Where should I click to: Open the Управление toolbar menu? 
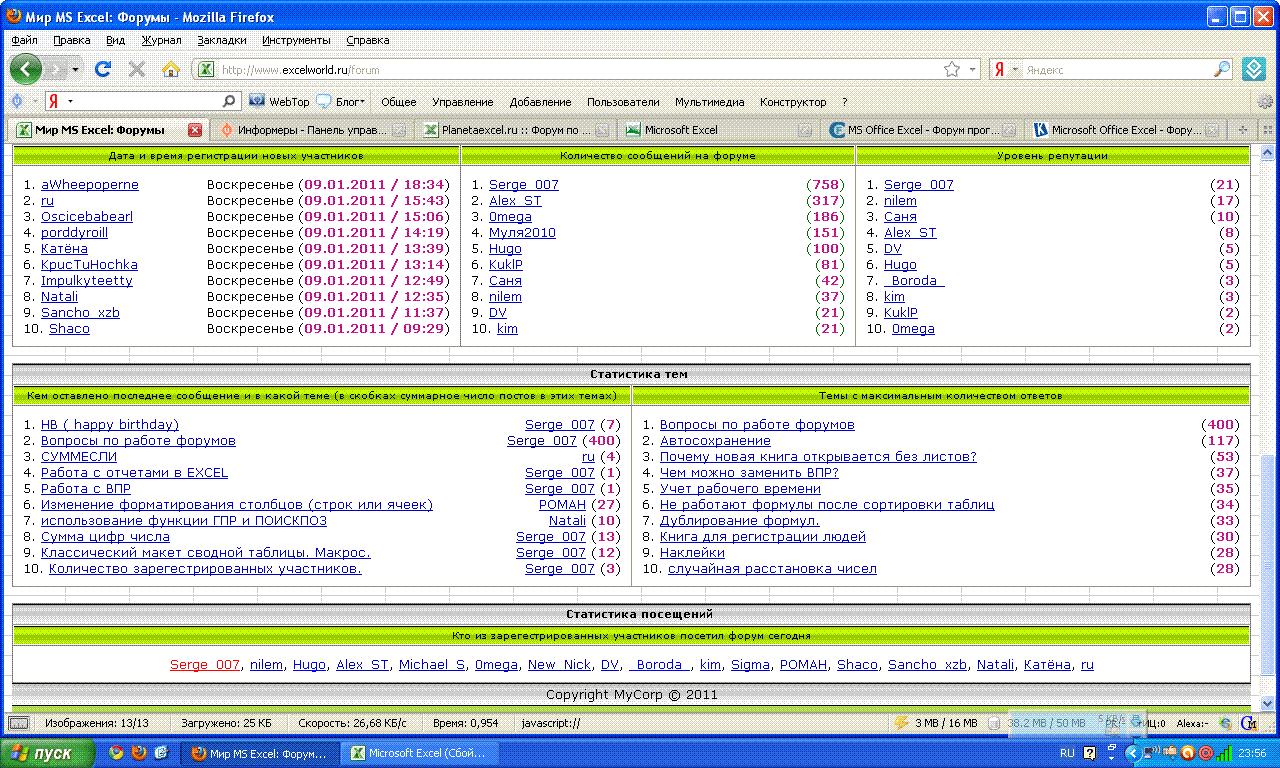coord(463,101)
